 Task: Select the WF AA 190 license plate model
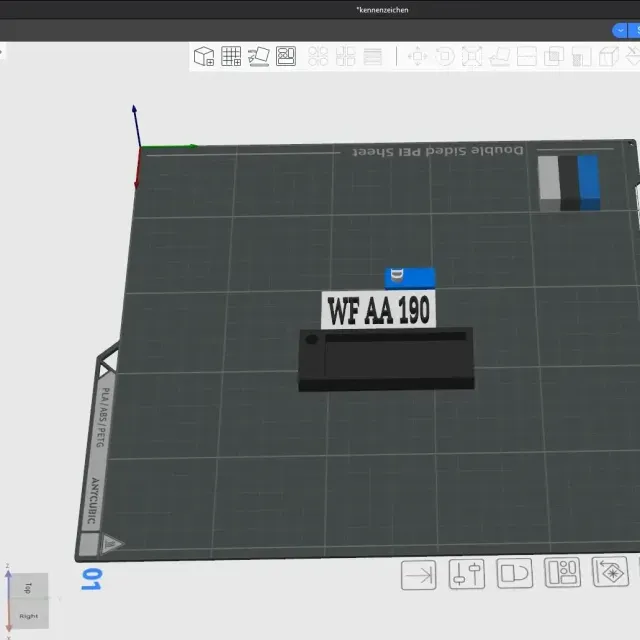[x=378, y=310]
